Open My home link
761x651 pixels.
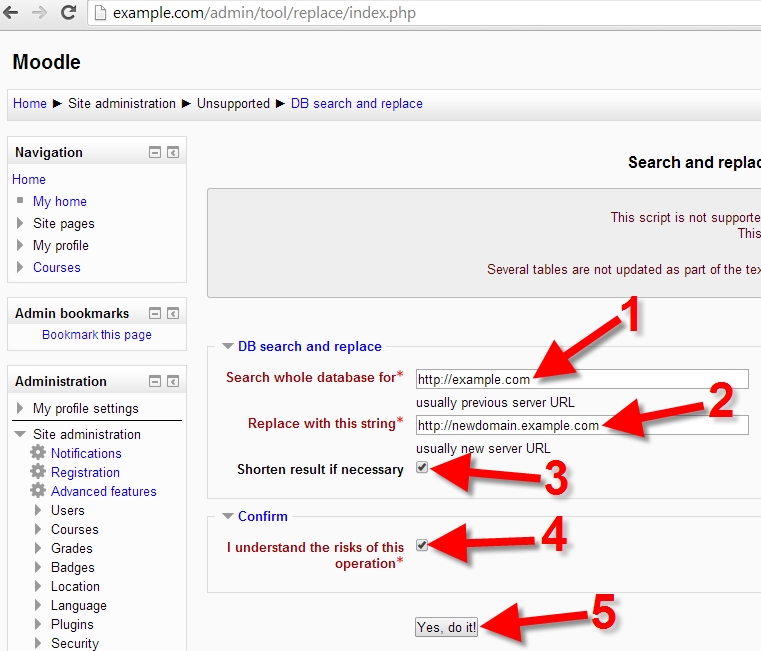[x=60, y=201]
